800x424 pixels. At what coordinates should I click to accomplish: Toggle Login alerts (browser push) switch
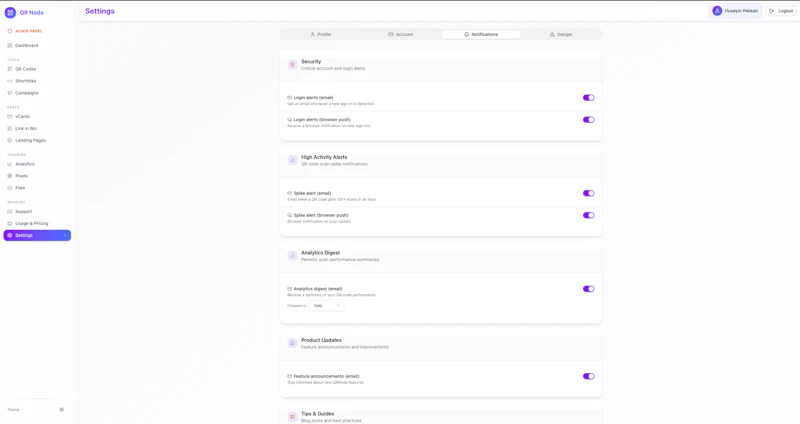pyautogui.click(x=589, y=119)
